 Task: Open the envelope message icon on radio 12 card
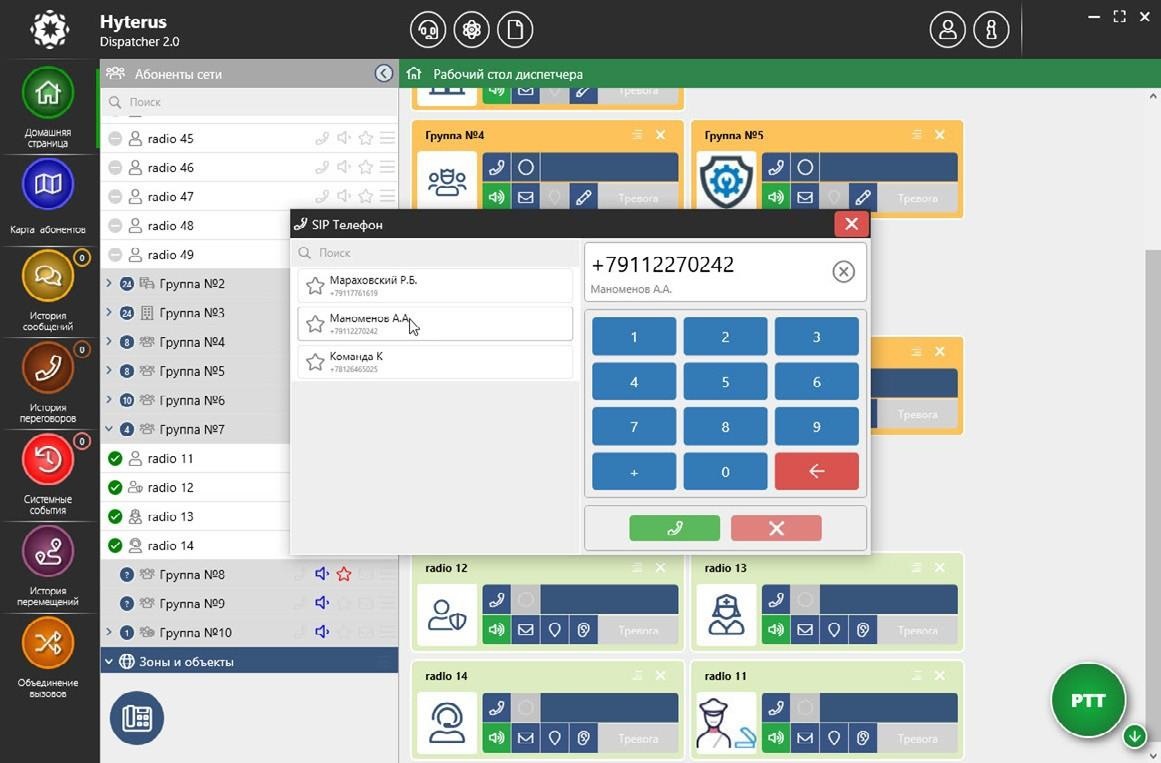click(x=526, y=630)
